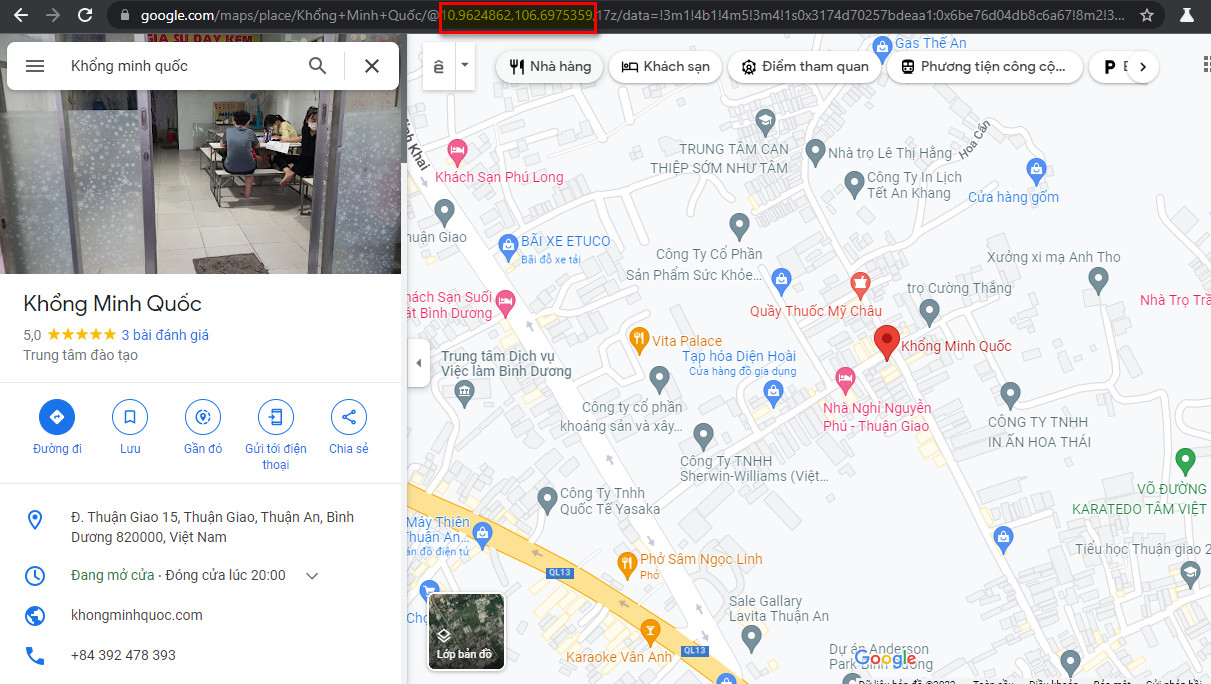Open the hamburger menu in search box
The width and height of the screenshot is (1211, 684).
[35, 66]
